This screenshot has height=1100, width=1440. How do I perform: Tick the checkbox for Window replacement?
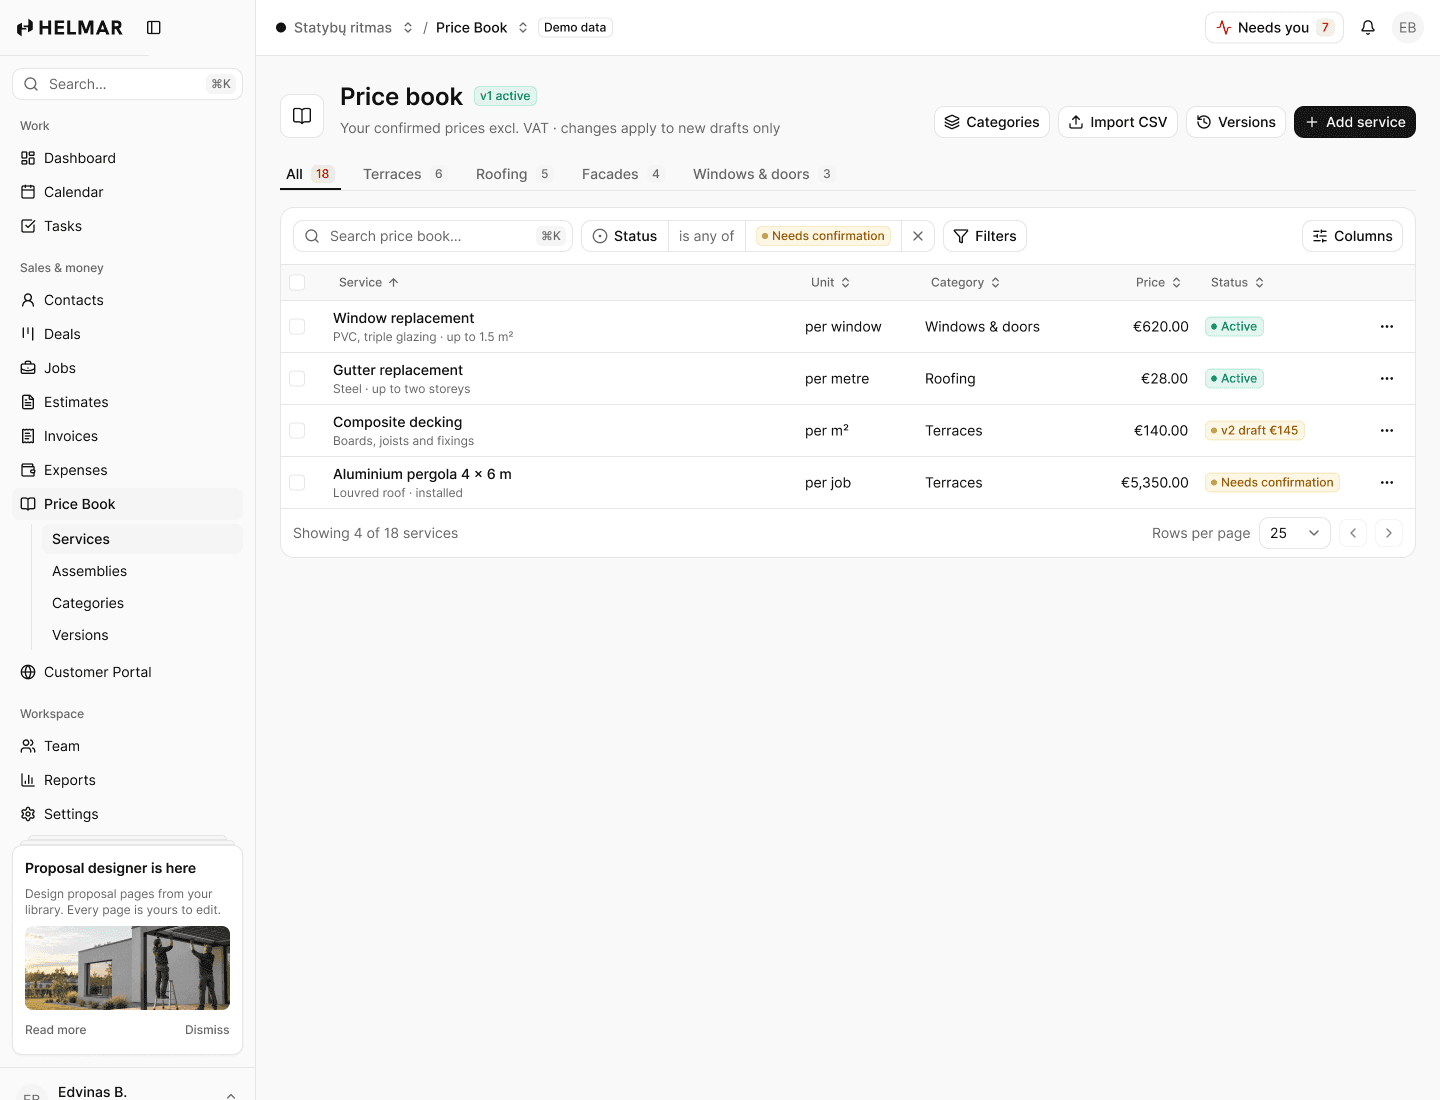click(x=297, y=327)
